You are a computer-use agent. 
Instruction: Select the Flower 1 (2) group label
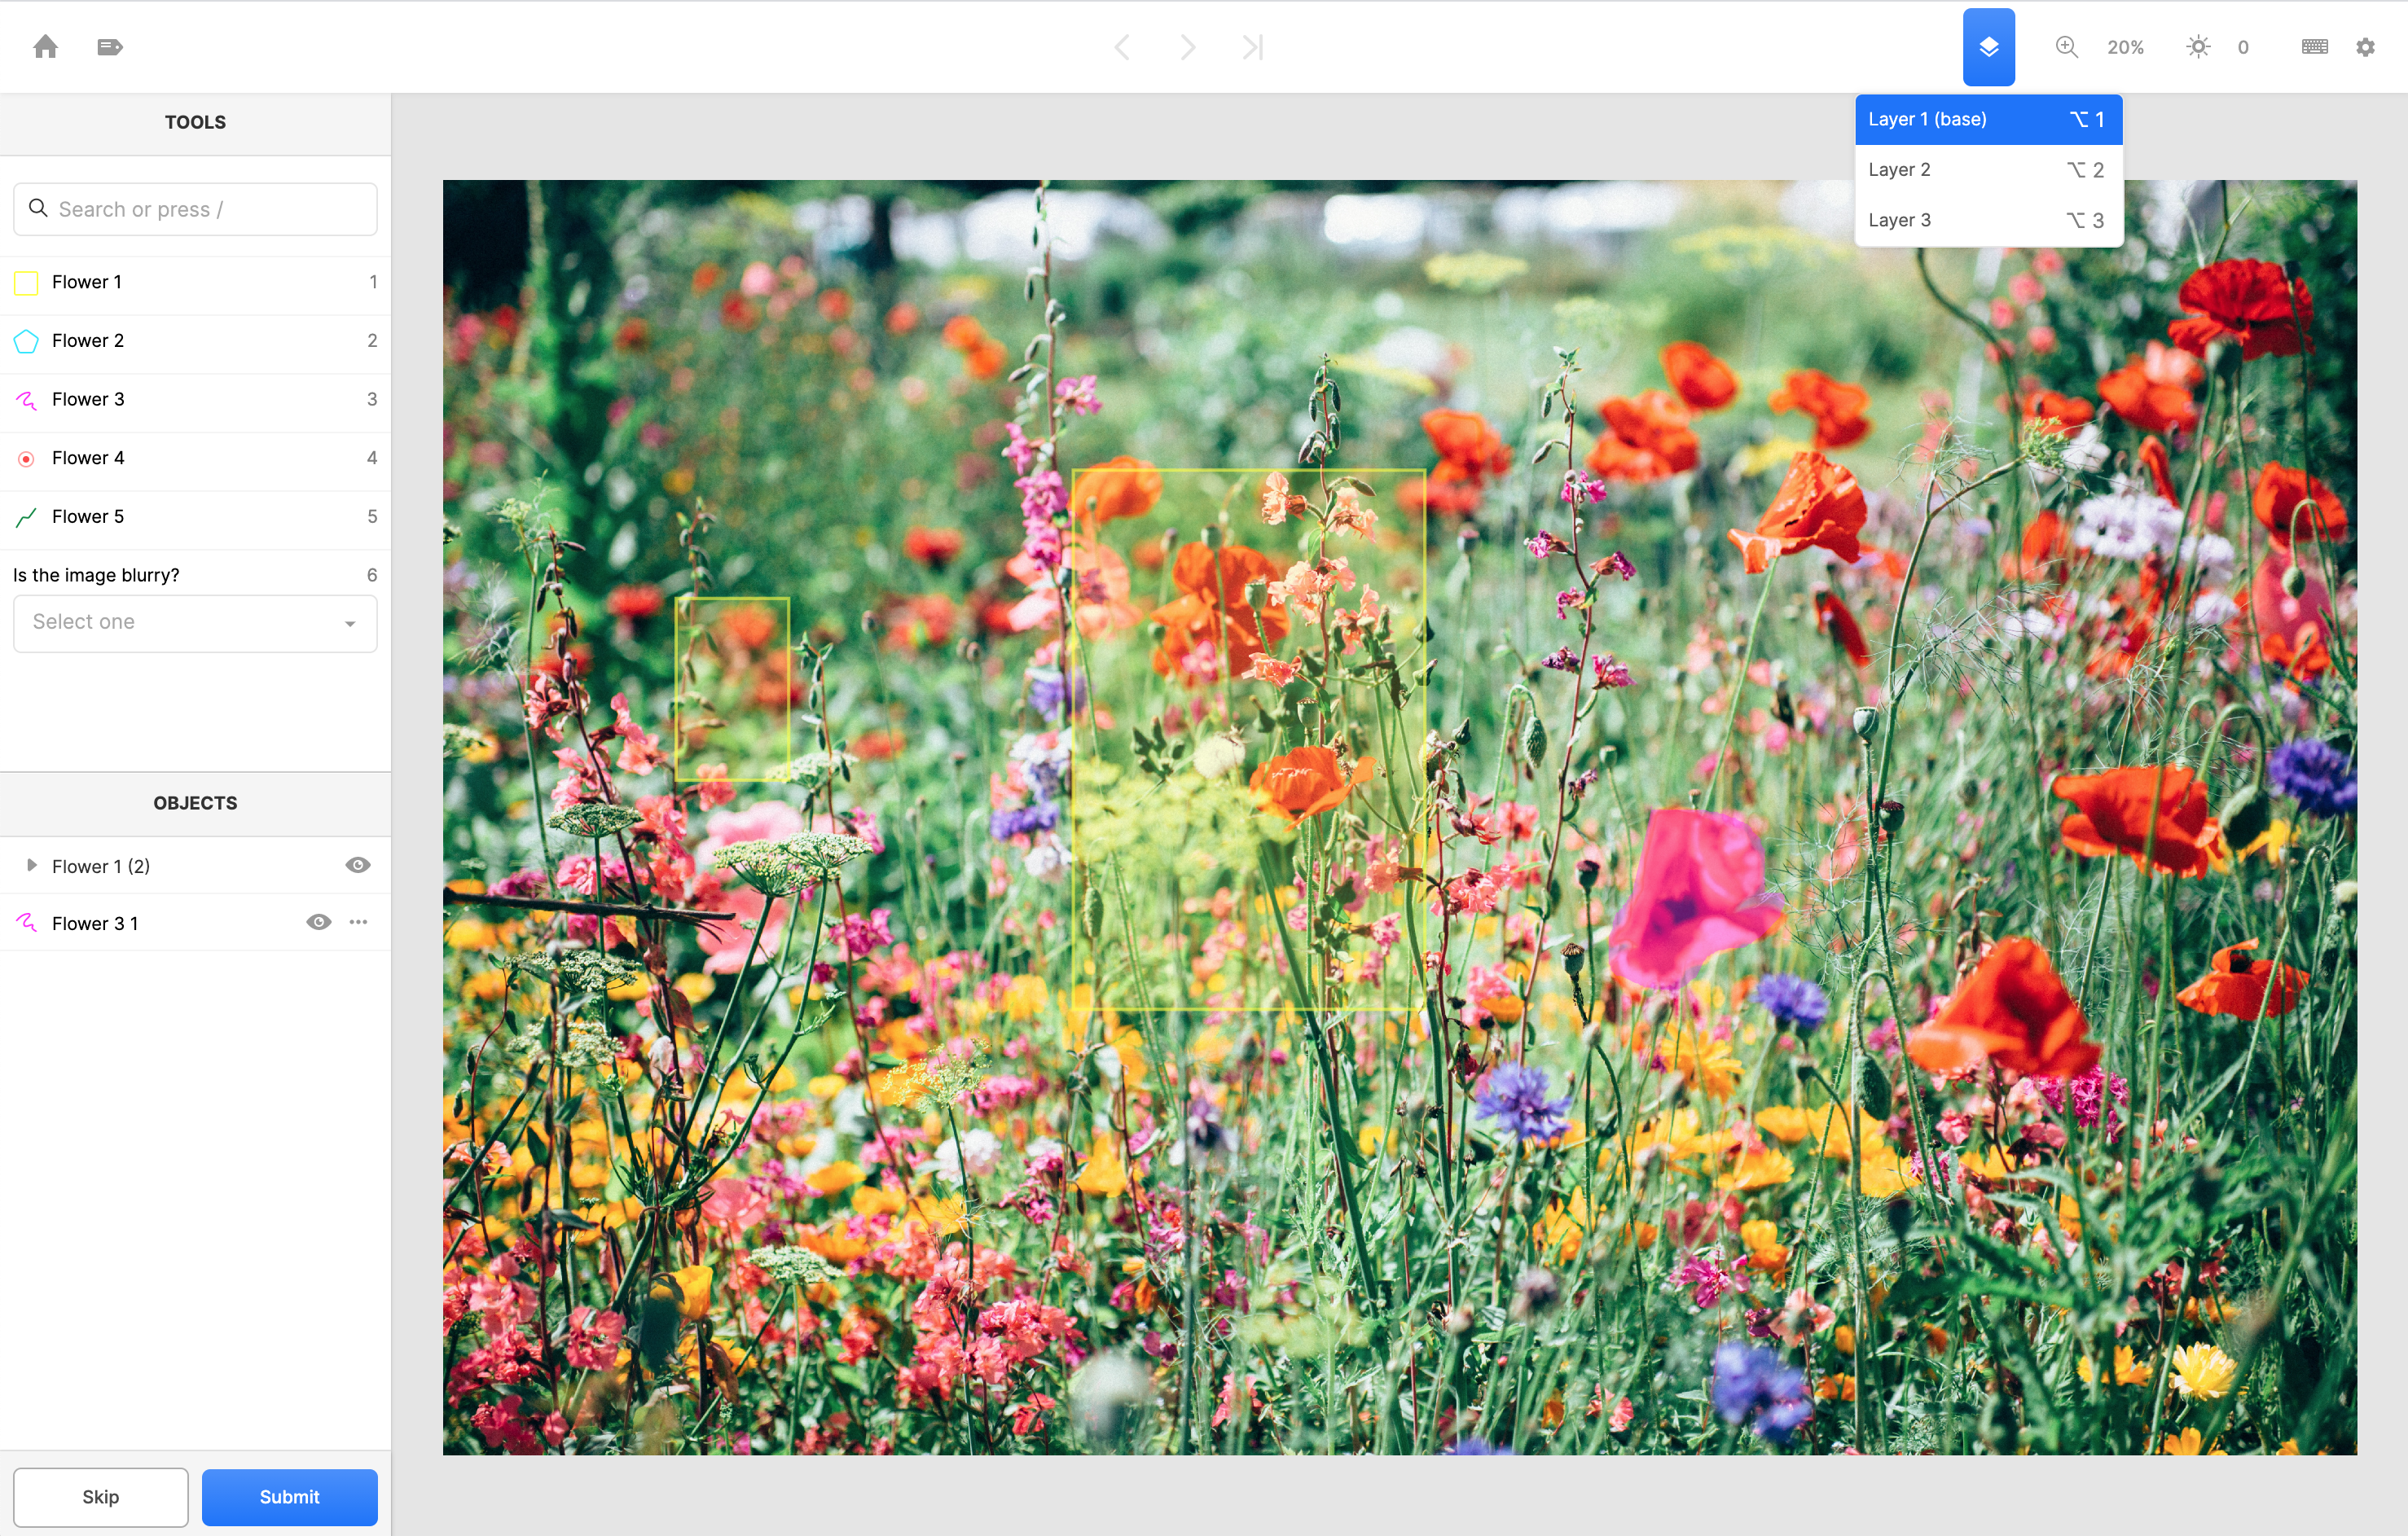[x=101, y=866]
